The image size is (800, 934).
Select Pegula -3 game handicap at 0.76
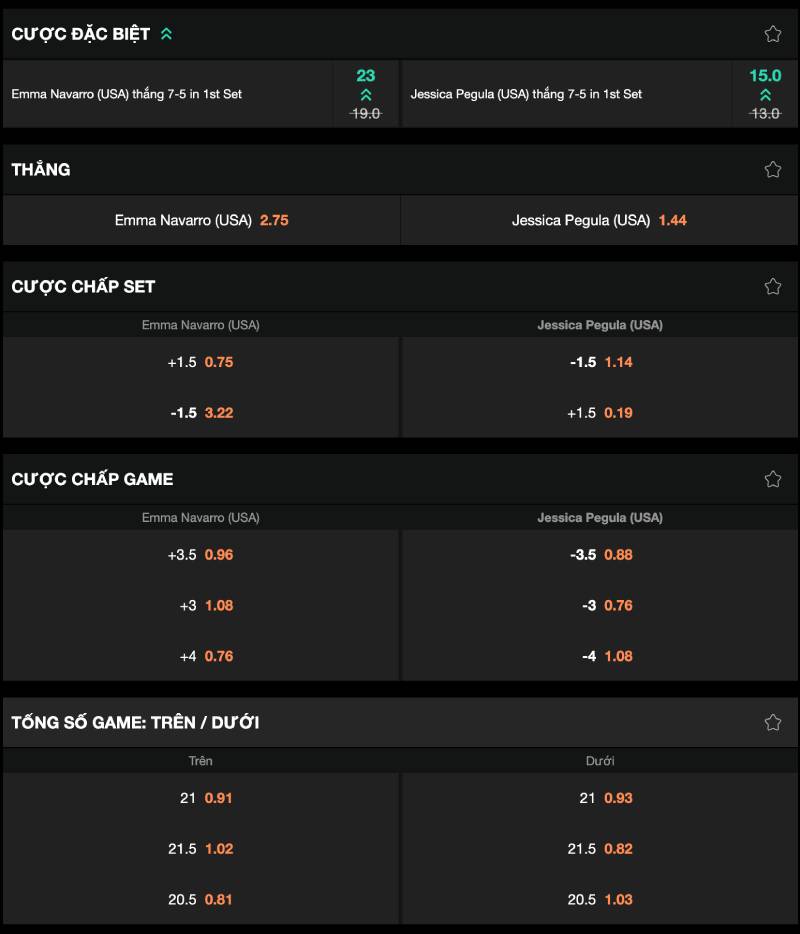click(600, 606)
